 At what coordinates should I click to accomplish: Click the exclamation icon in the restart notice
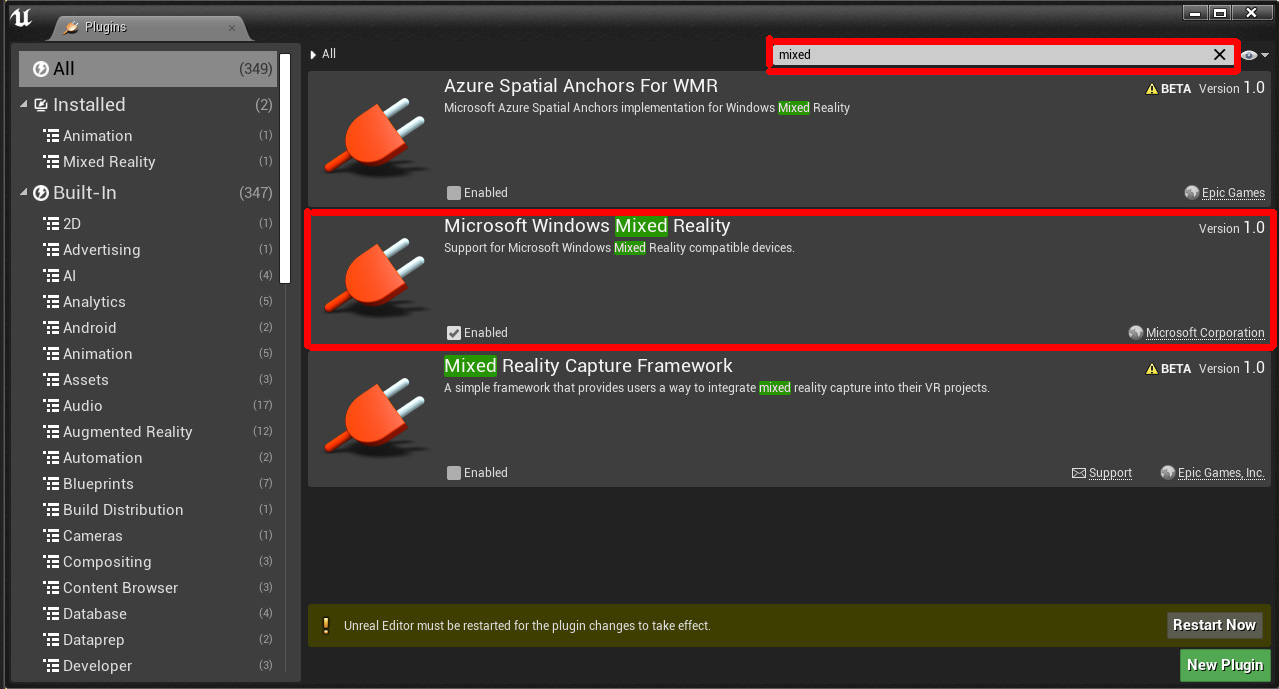[326, 626]
